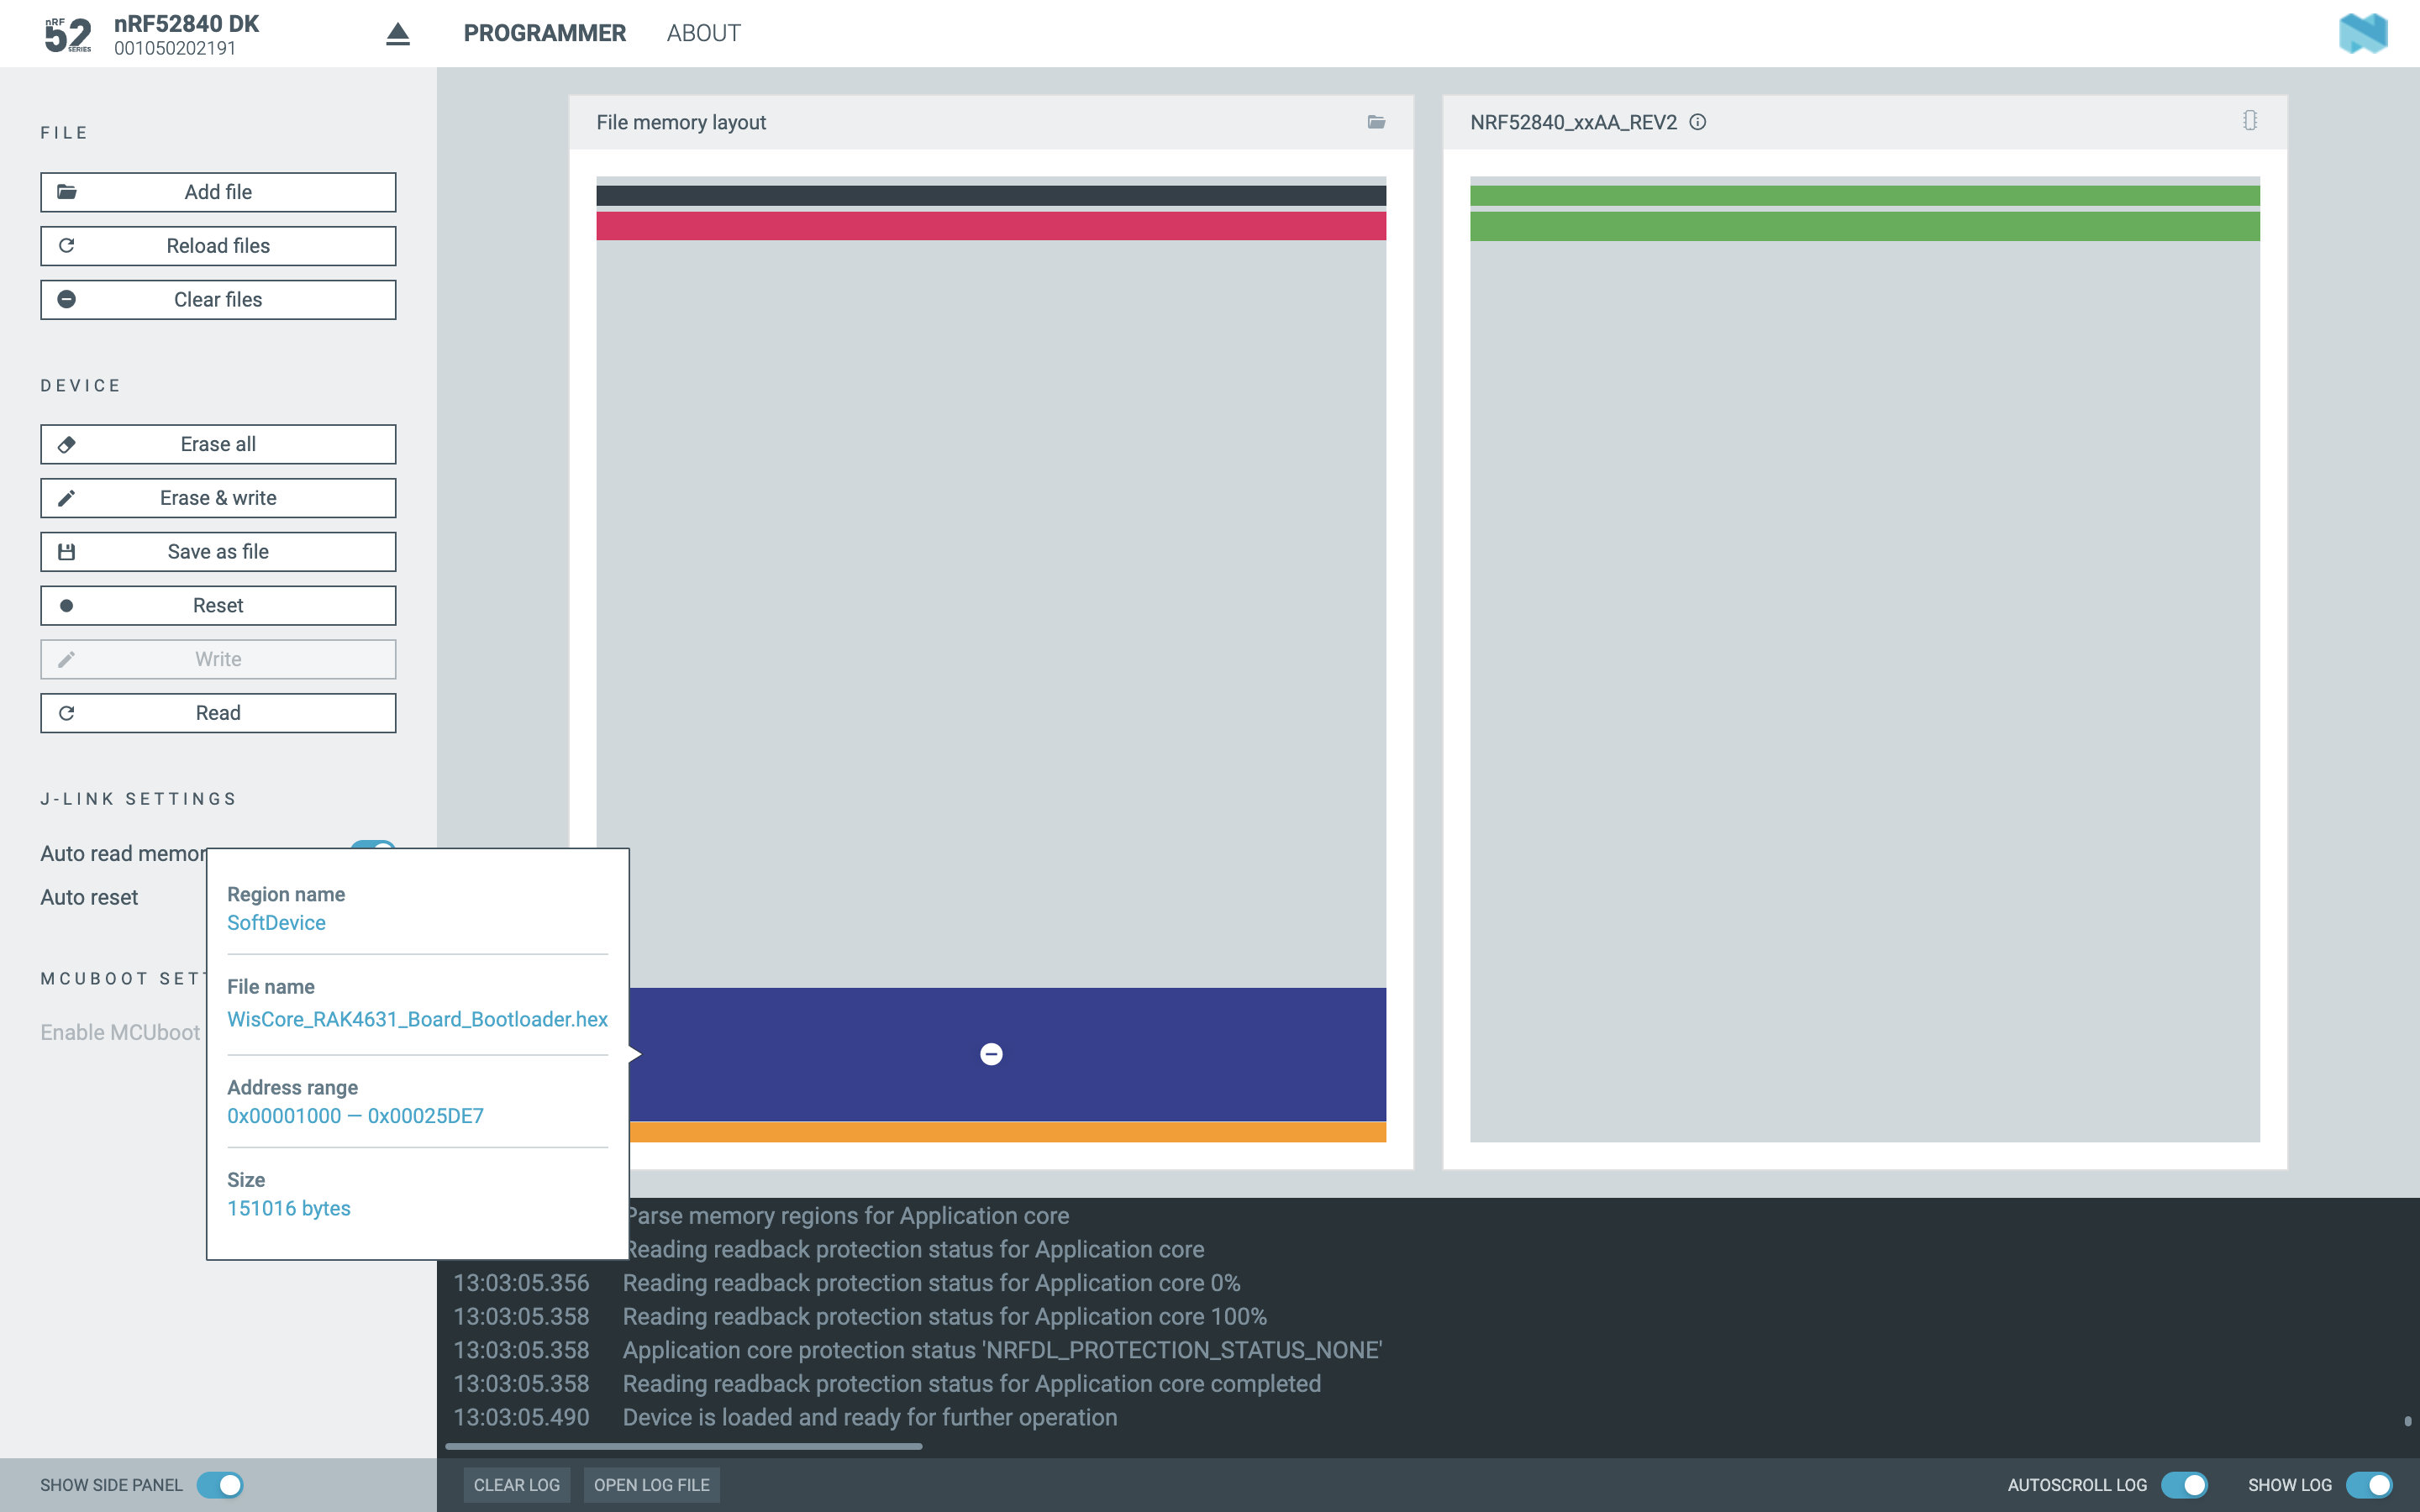
Task: Switch to the About tab
Action: coord(703,33)
